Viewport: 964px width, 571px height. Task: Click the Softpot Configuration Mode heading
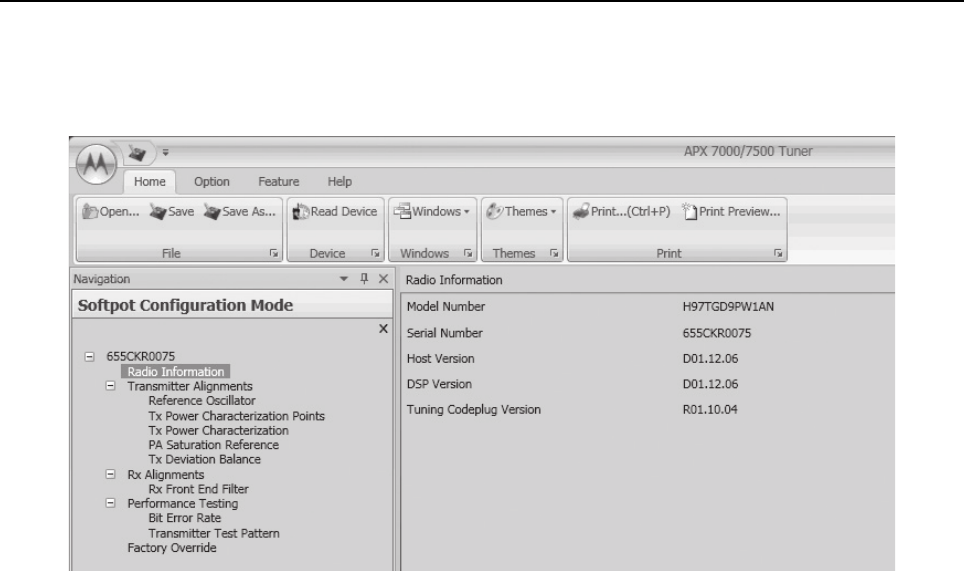coord(185,305)
